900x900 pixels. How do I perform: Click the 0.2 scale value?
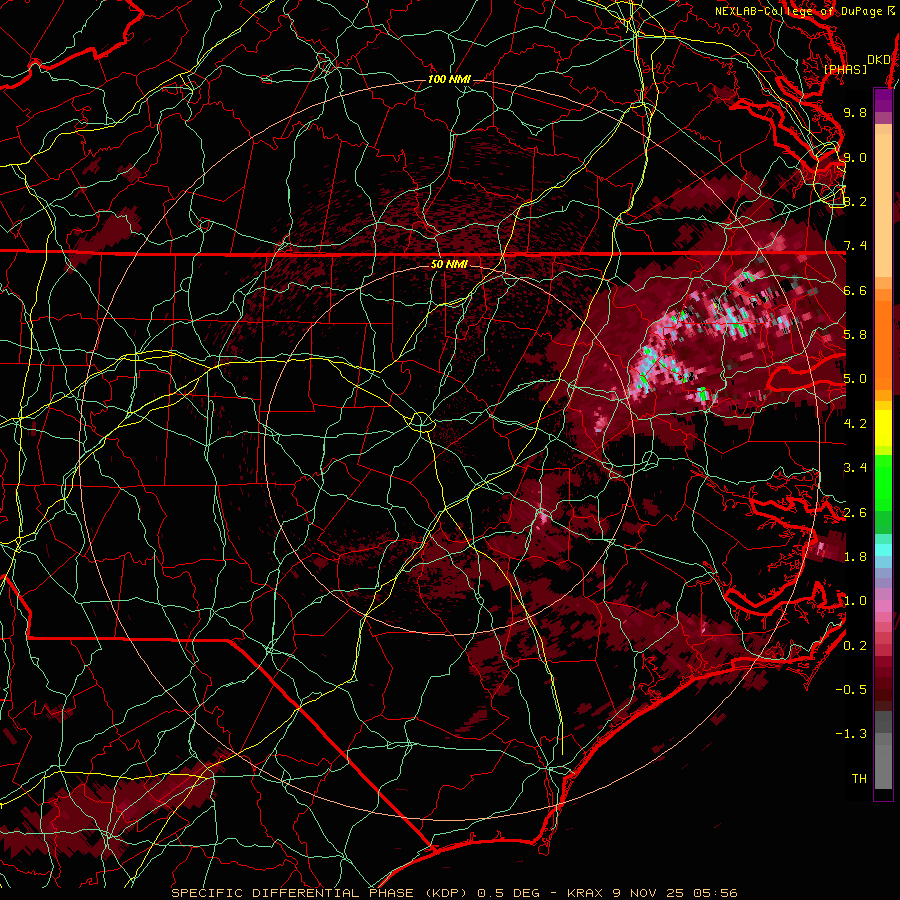pos(855,646)
